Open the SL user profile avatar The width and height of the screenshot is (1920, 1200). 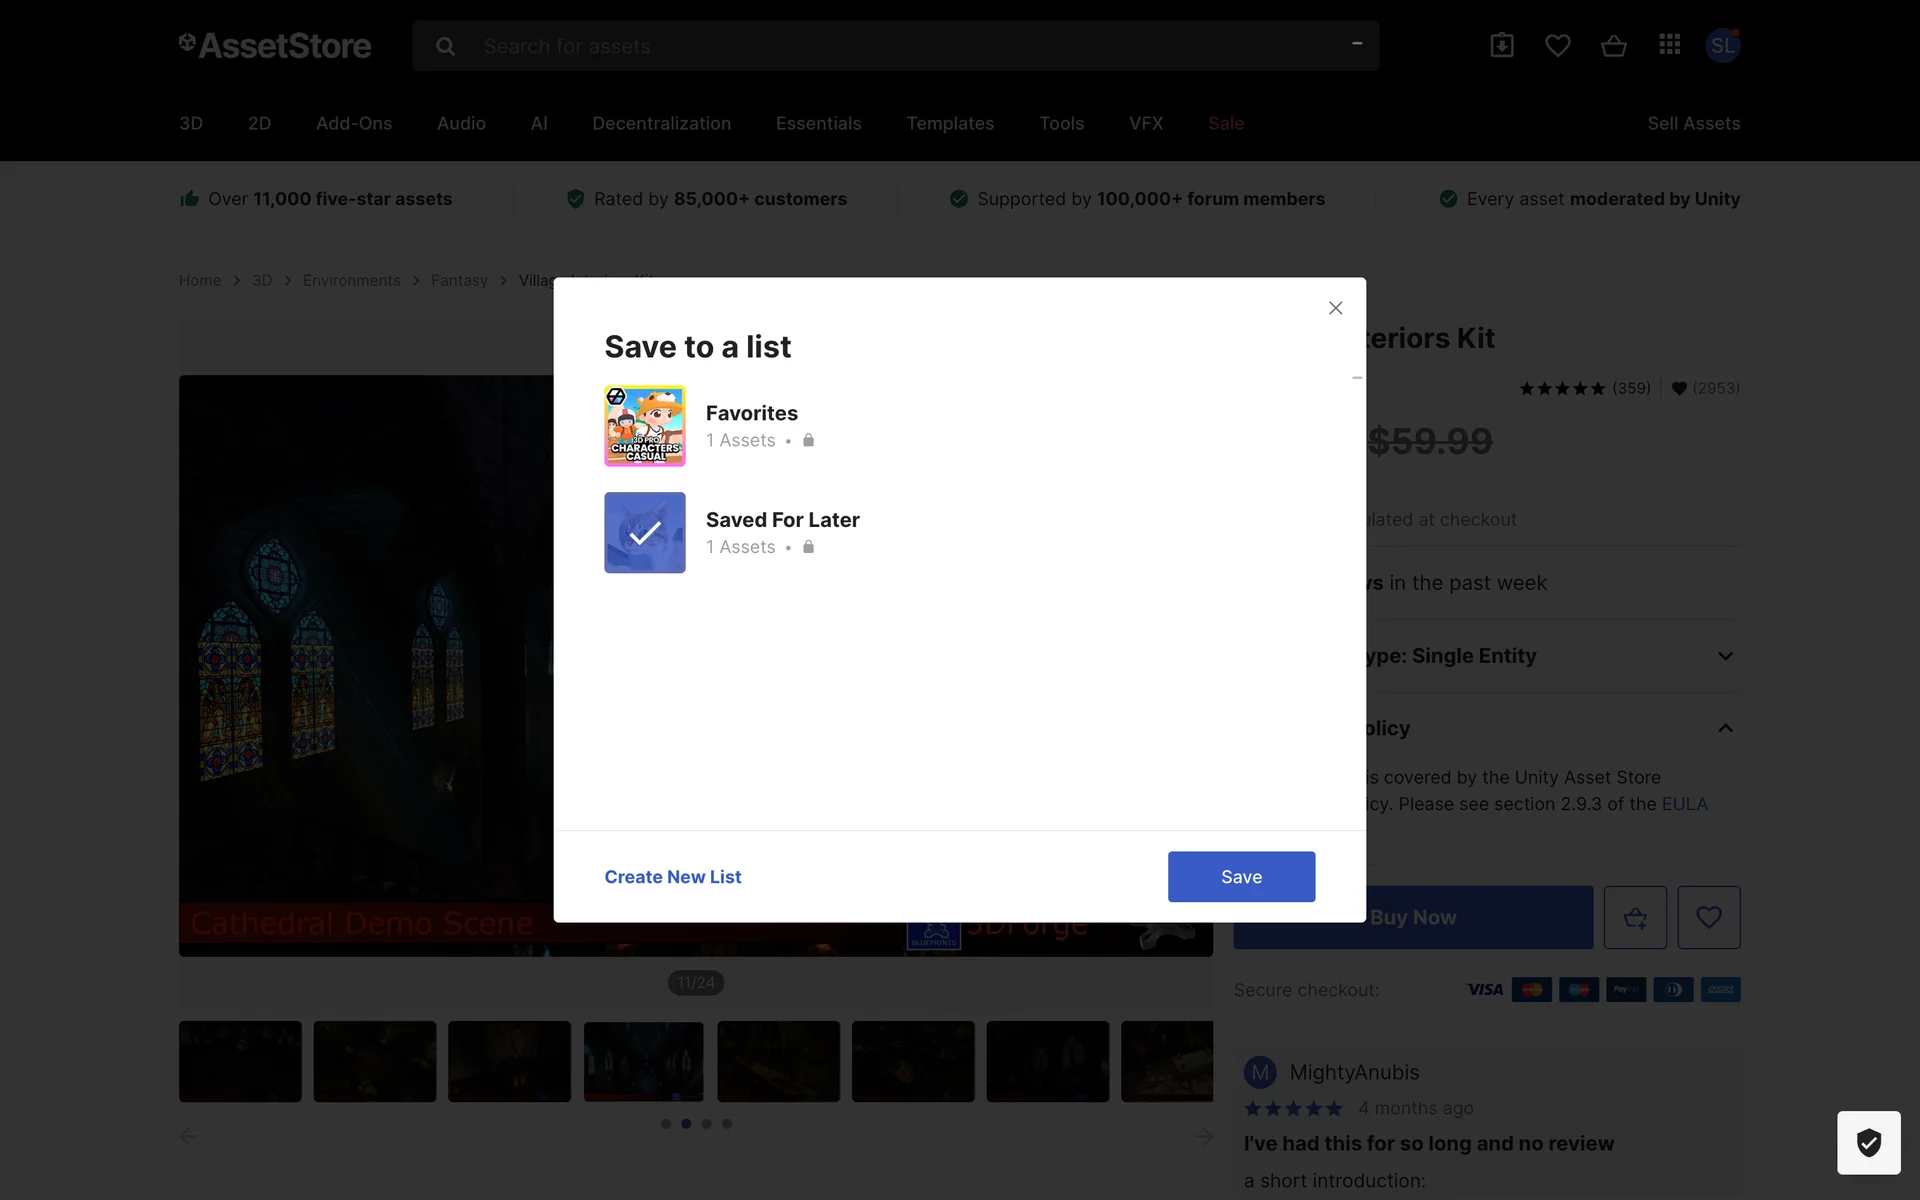1722,45
